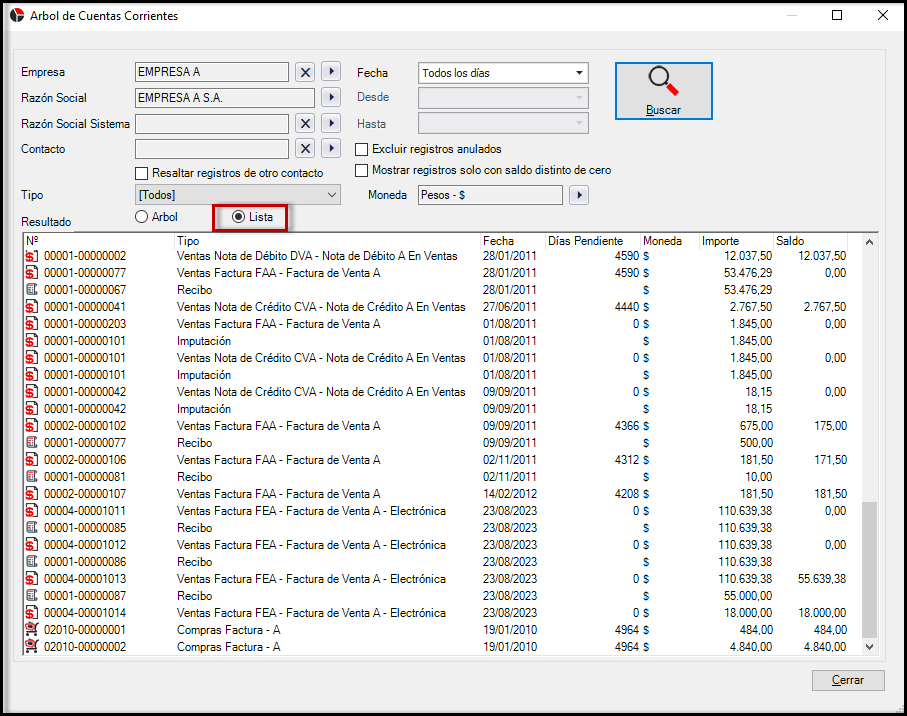Open the disabled Hasta date dropdown
This screenshot has width=907, height=716.
503,123
